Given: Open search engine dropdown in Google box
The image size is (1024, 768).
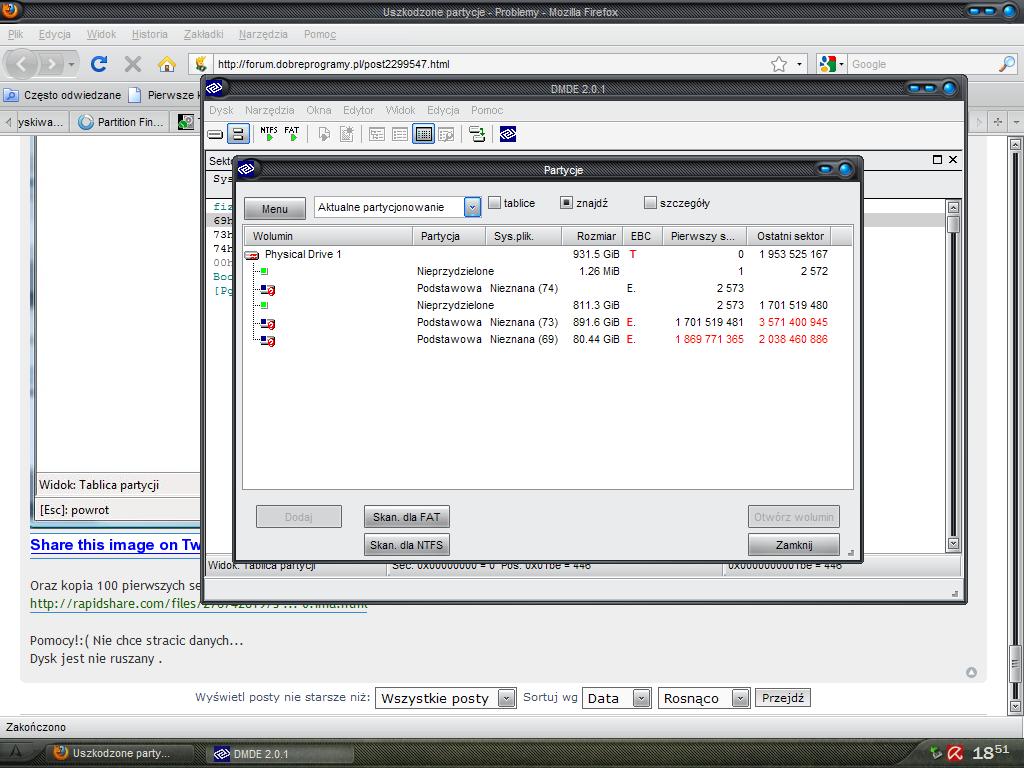Looking at the screenshot, I should (x=841, y=64).
